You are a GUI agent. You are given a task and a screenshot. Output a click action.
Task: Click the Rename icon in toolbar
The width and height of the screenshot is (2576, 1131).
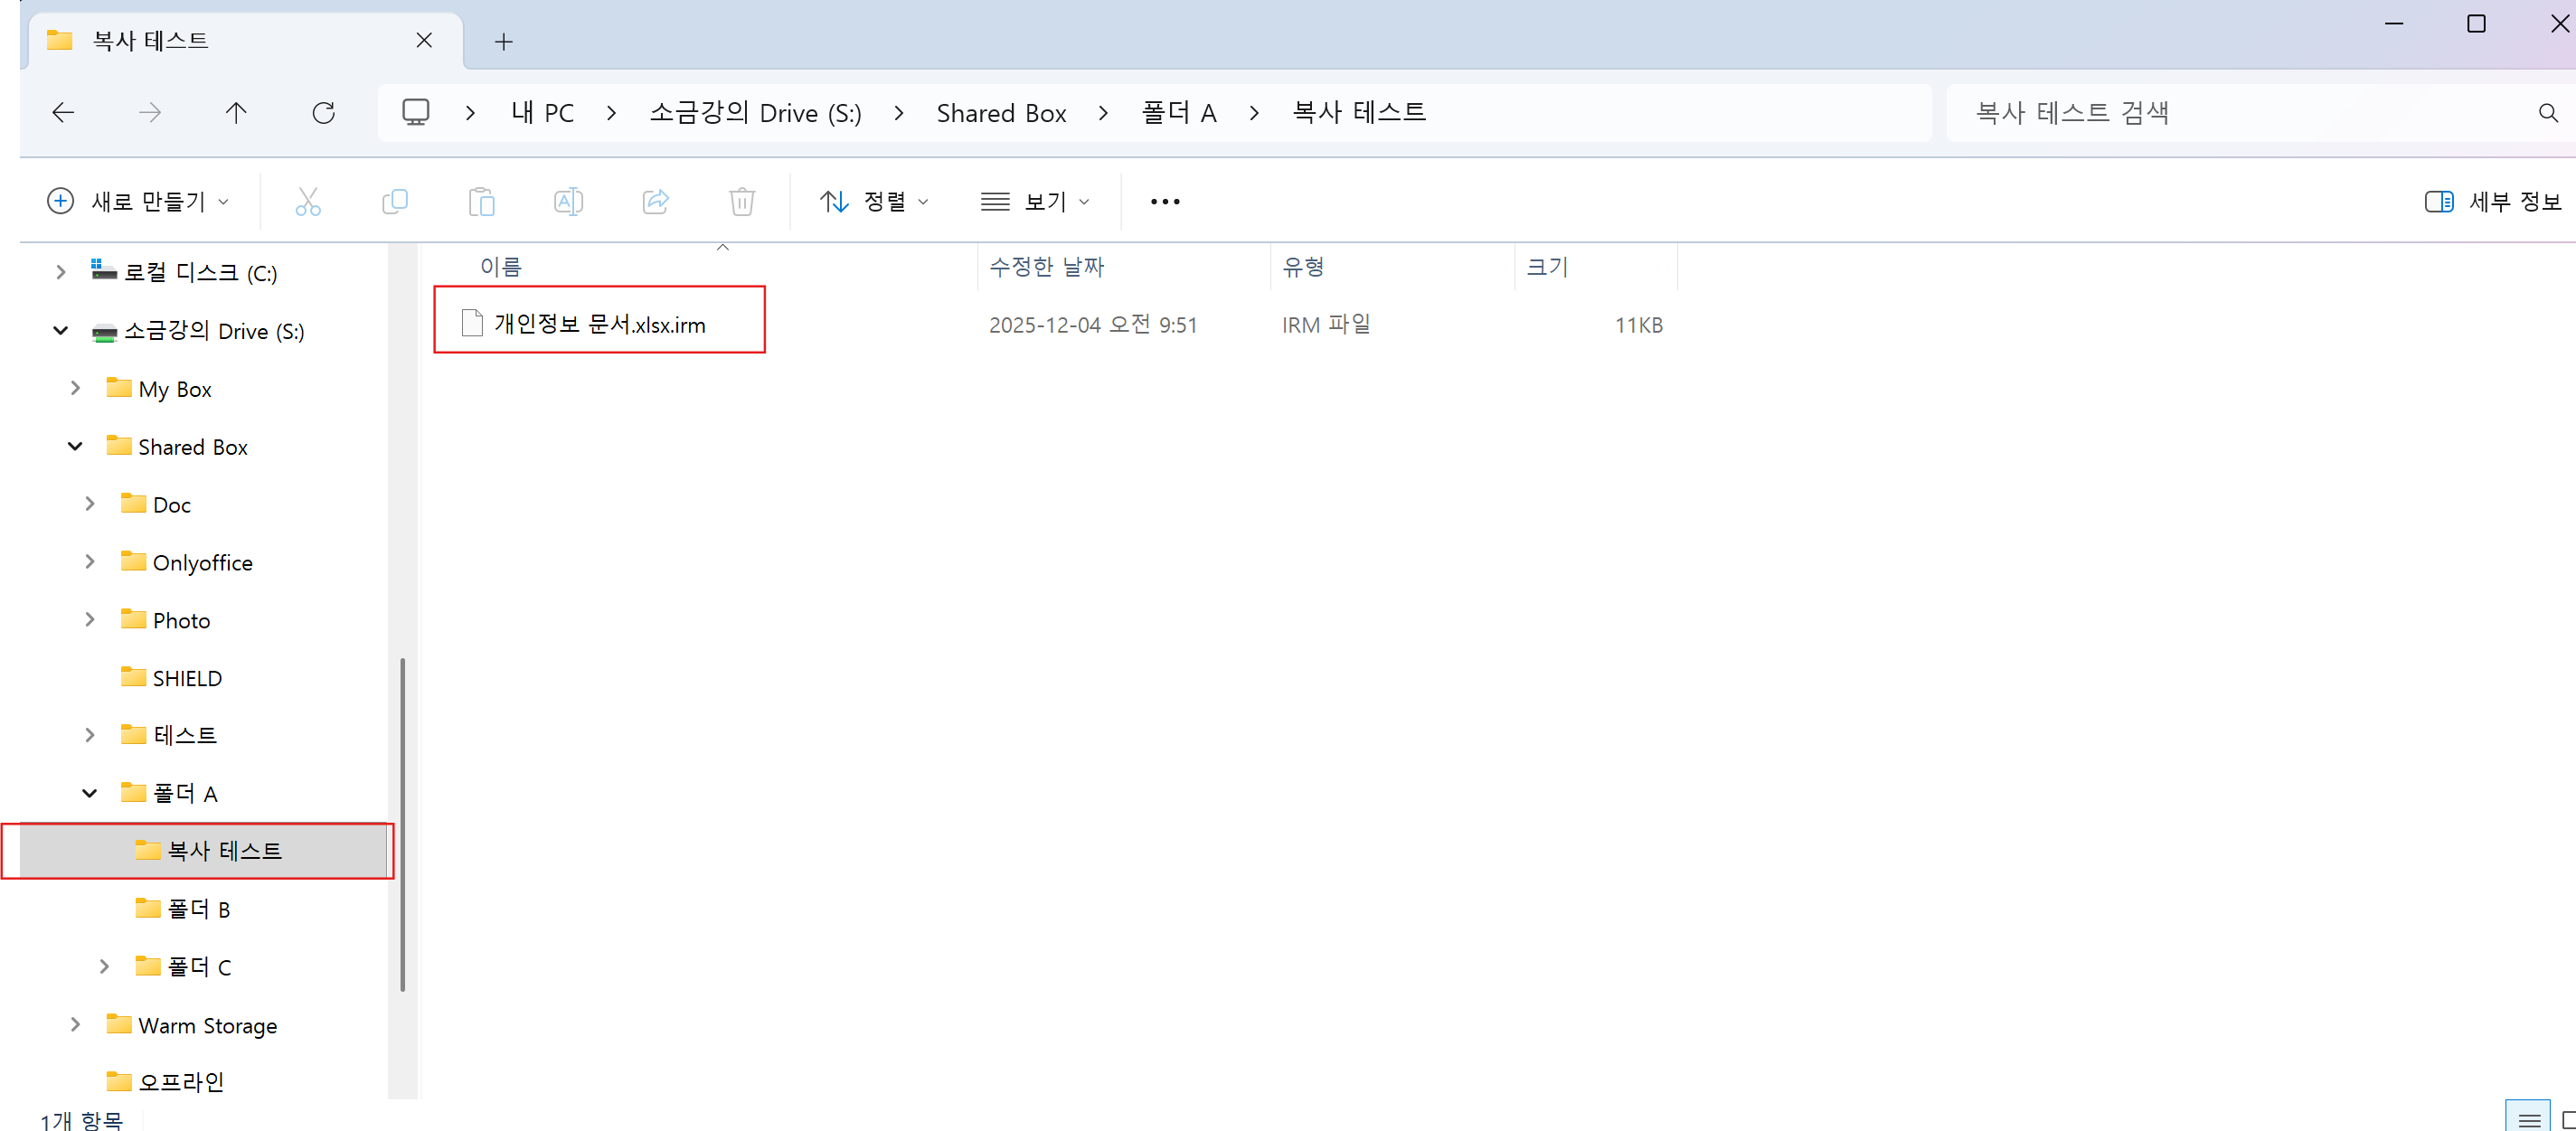click(568, 202)
